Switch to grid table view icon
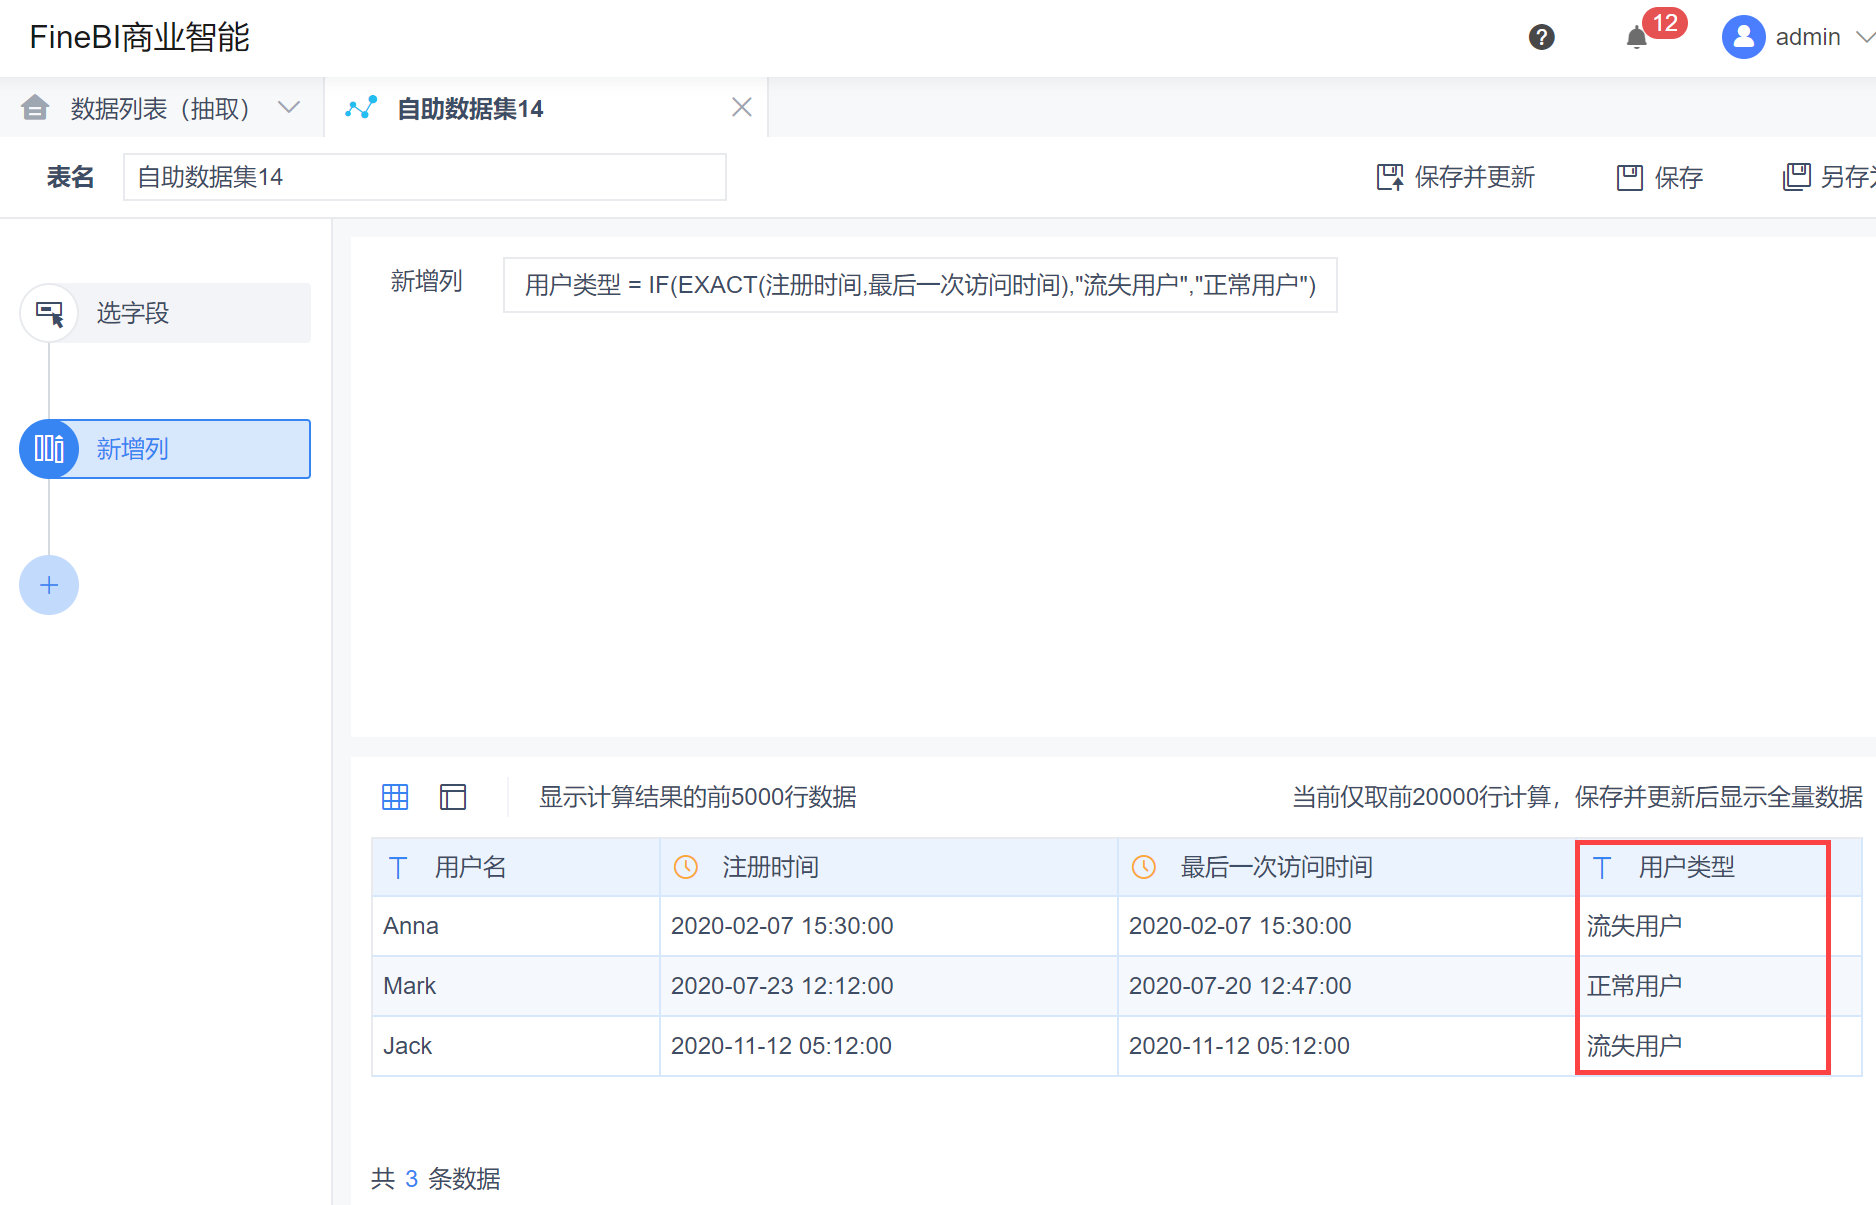Image resolution: width=1876 pixels, height=1205 pixels. (x=395, y=796)
